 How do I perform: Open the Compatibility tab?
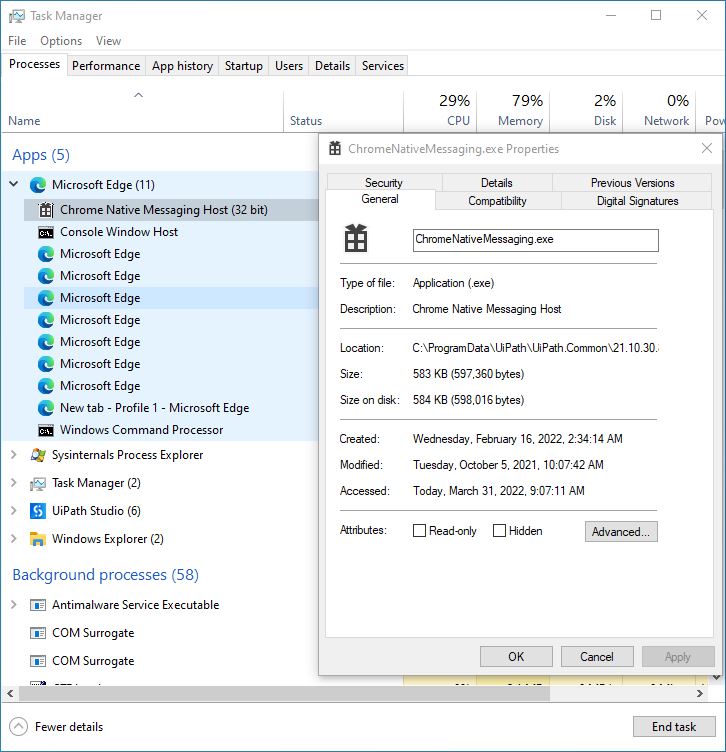click(x=497, y=201)
